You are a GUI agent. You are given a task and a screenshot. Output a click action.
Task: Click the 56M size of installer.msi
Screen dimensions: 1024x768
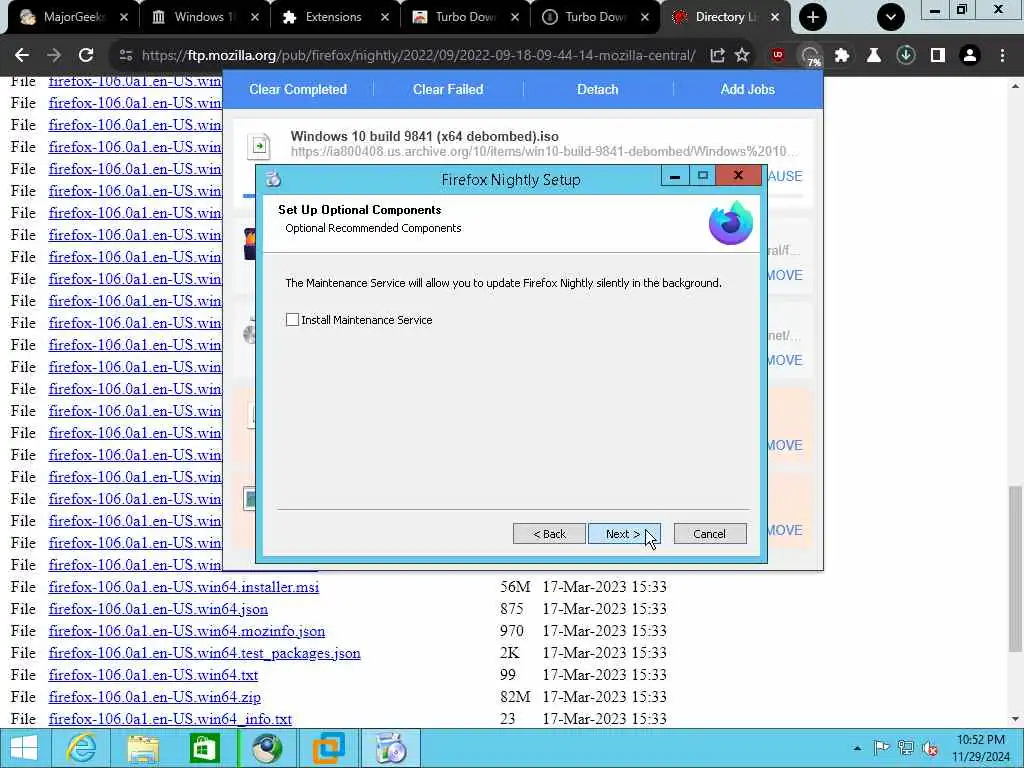pos(515,587)
